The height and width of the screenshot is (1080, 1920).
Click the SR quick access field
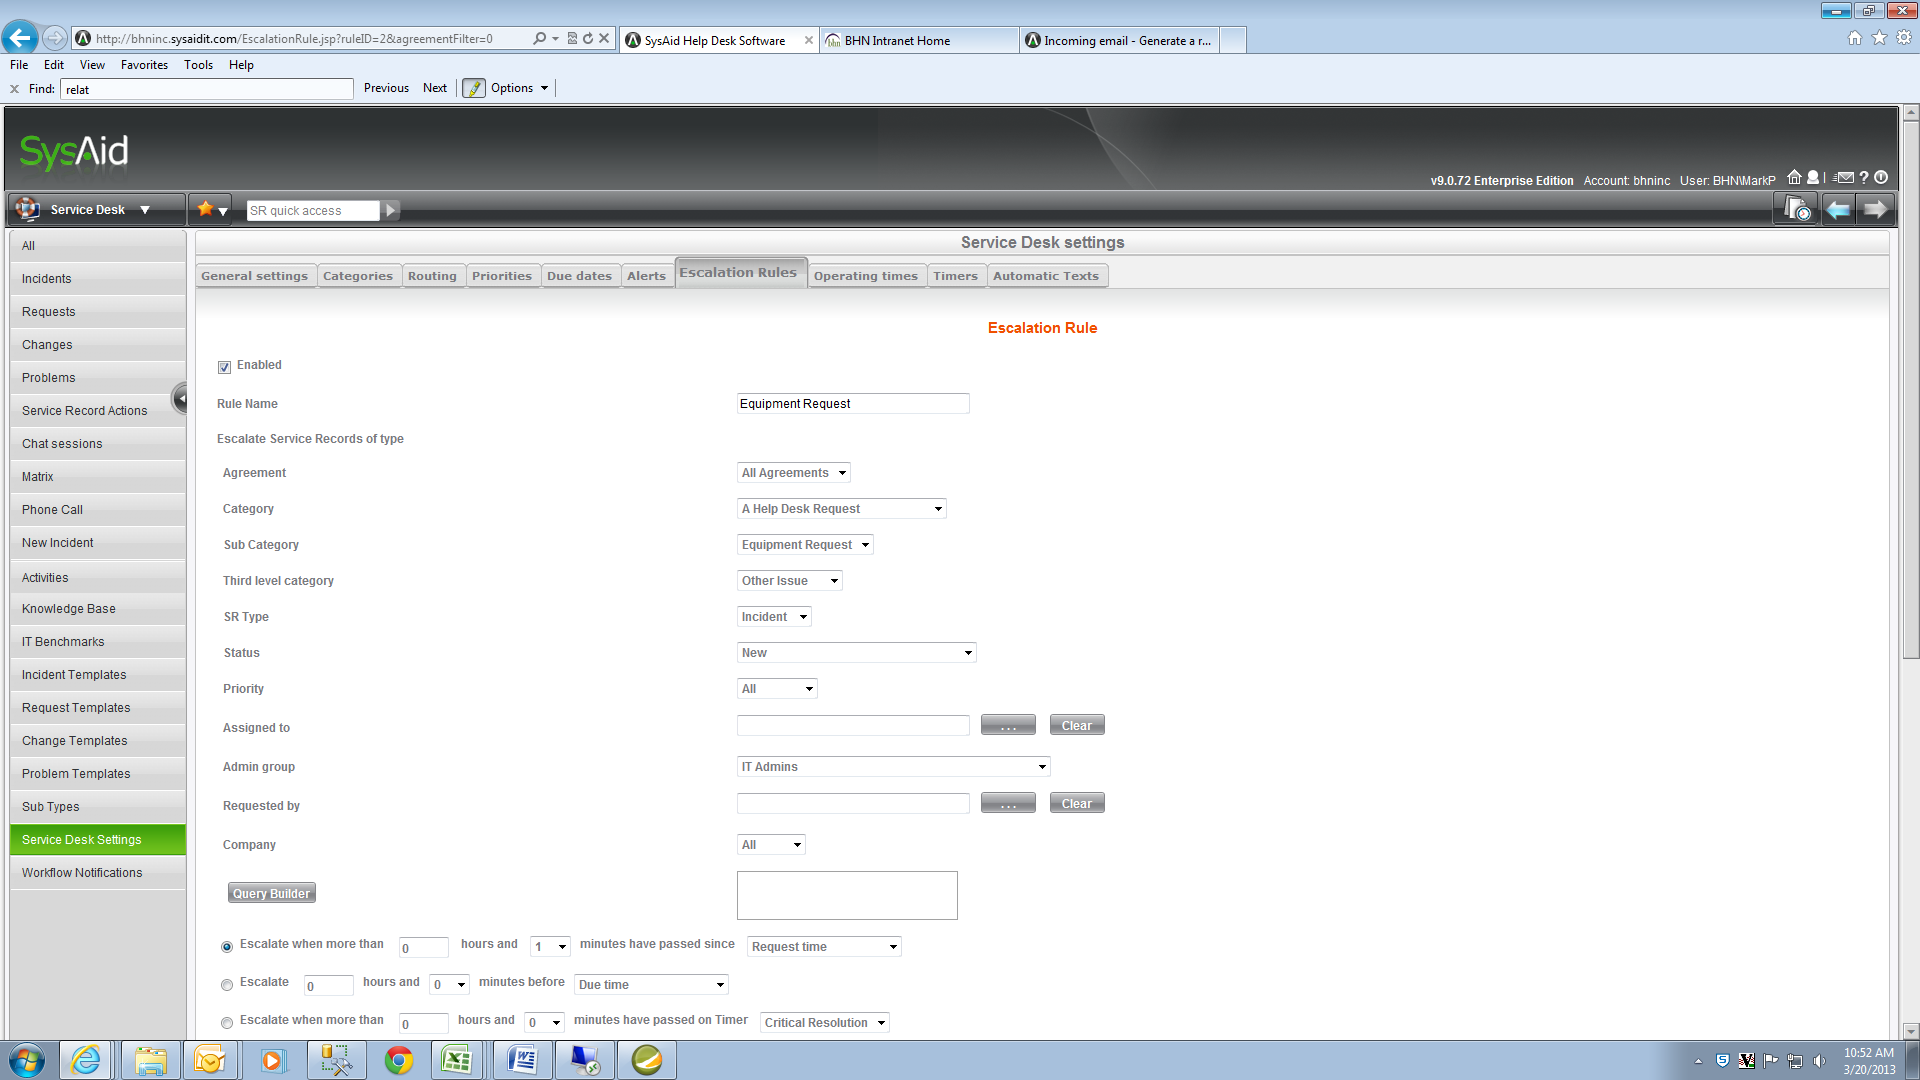313,211
